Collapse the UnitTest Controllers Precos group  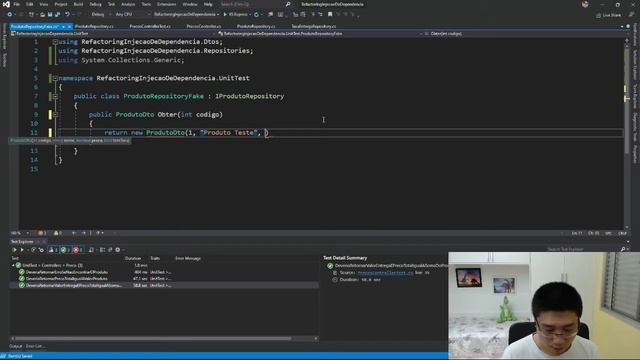click(x=13, y=265)
